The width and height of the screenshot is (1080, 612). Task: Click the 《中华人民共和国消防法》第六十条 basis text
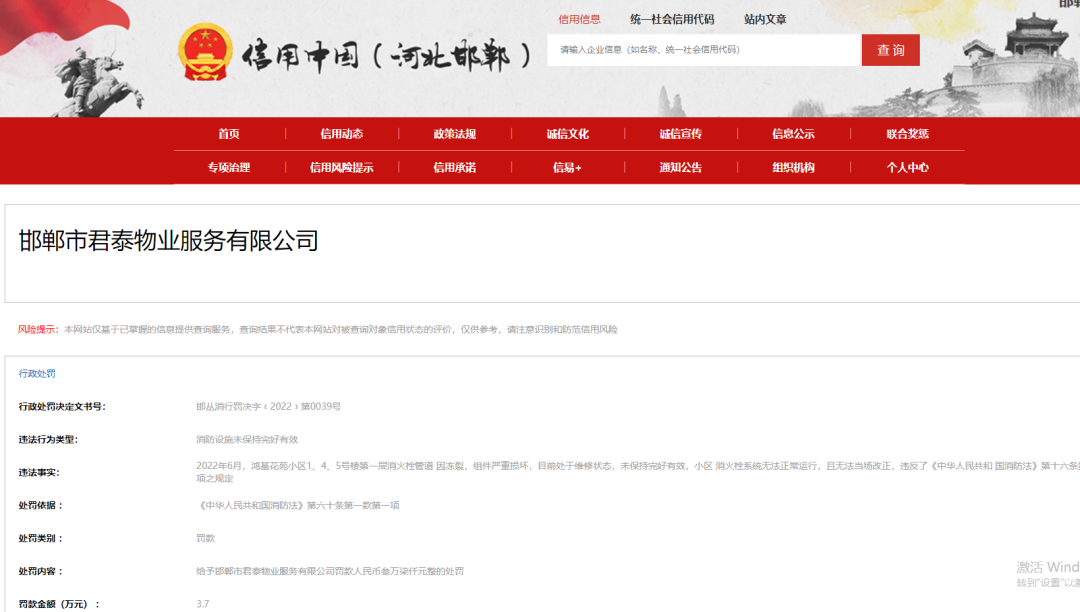[298, 506]
